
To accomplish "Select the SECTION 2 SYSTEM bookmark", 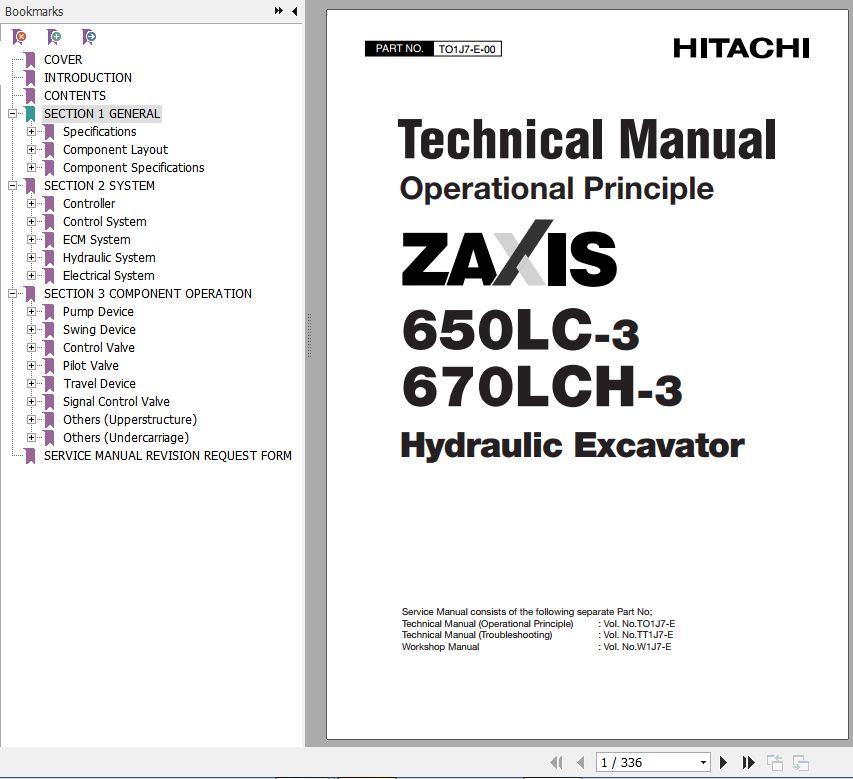I will coord(99,186).
